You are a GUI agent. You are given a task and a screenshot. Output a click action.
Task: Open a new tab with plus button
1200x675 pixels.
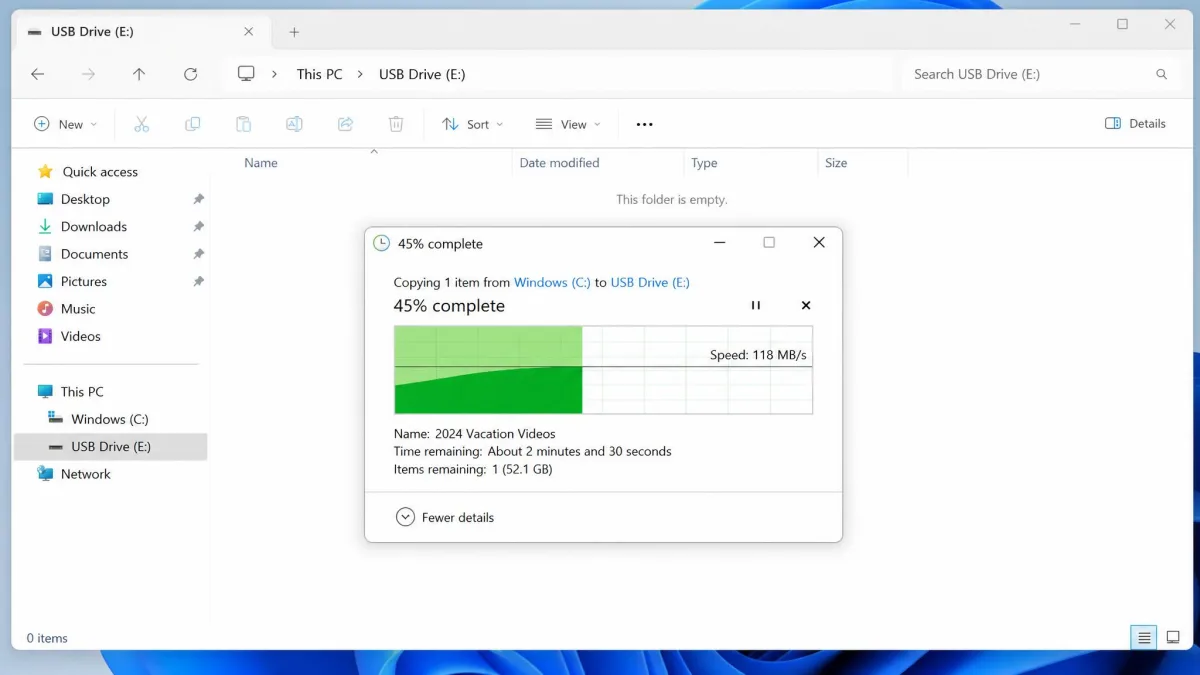pos(294,32)
